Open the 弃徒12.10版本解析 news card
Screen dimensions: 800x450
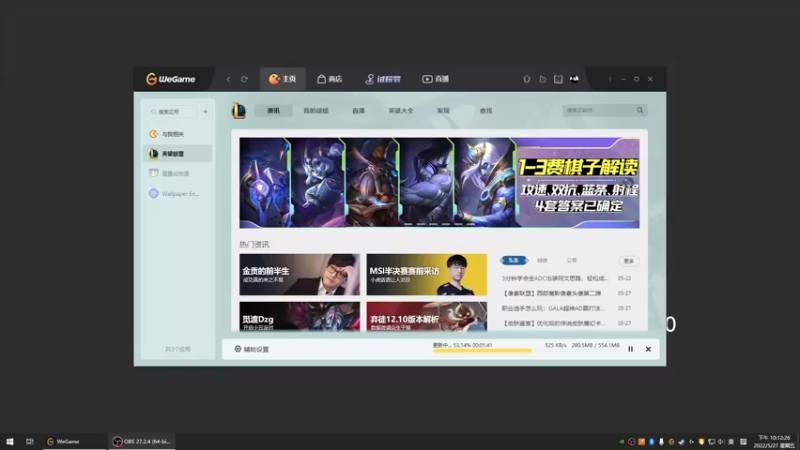pos(427,316)
